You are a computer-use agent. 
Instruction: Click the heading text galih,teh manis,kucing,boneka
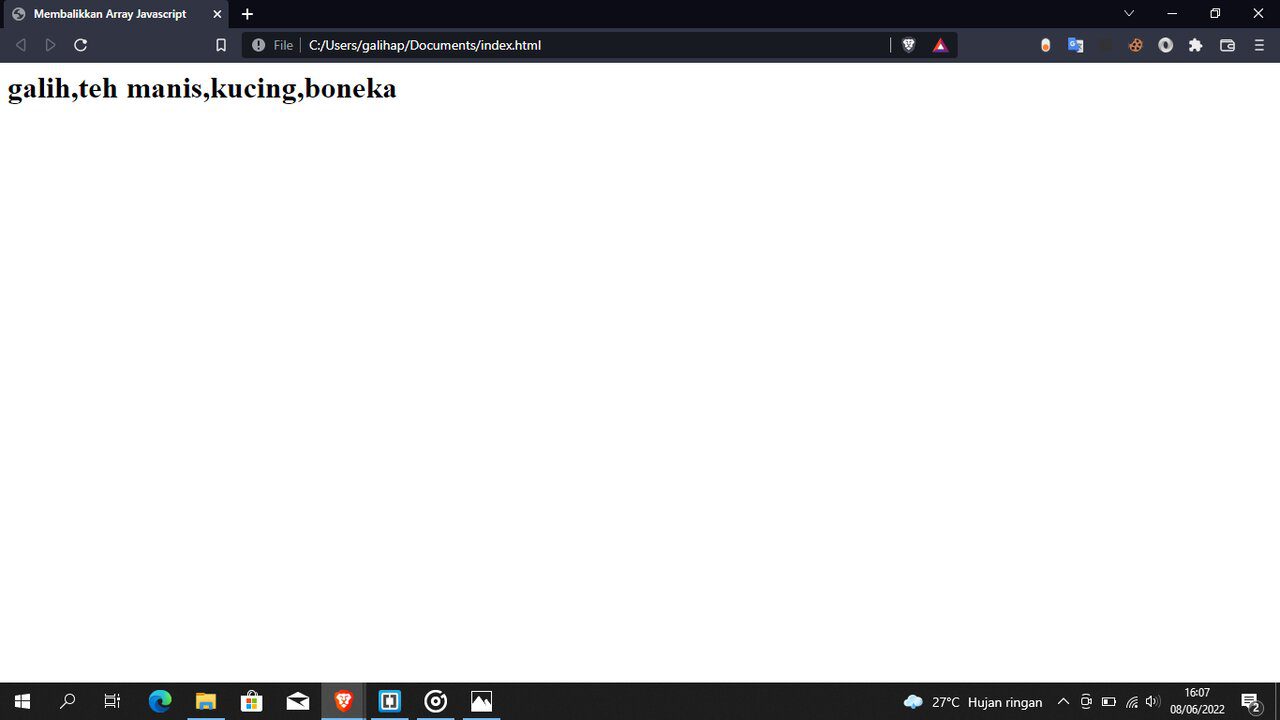tap(202, 89)
